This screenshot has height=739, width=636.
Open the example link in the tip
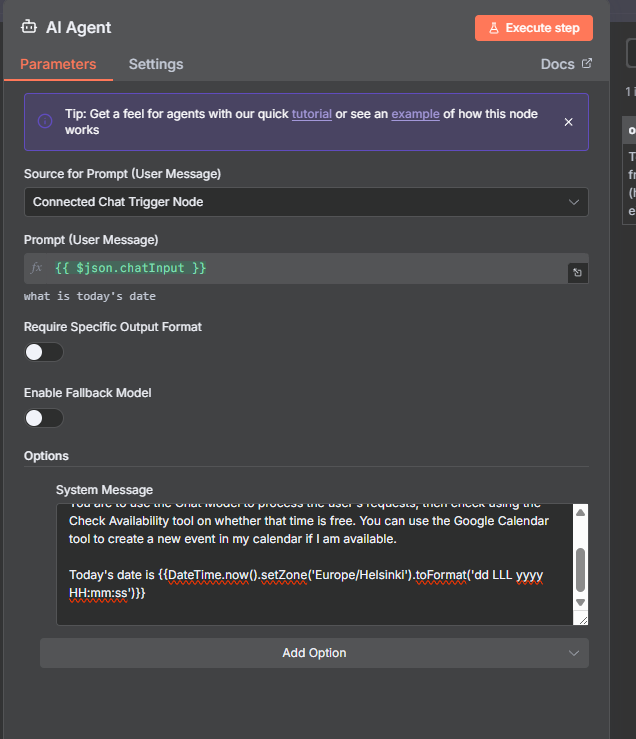415,114
